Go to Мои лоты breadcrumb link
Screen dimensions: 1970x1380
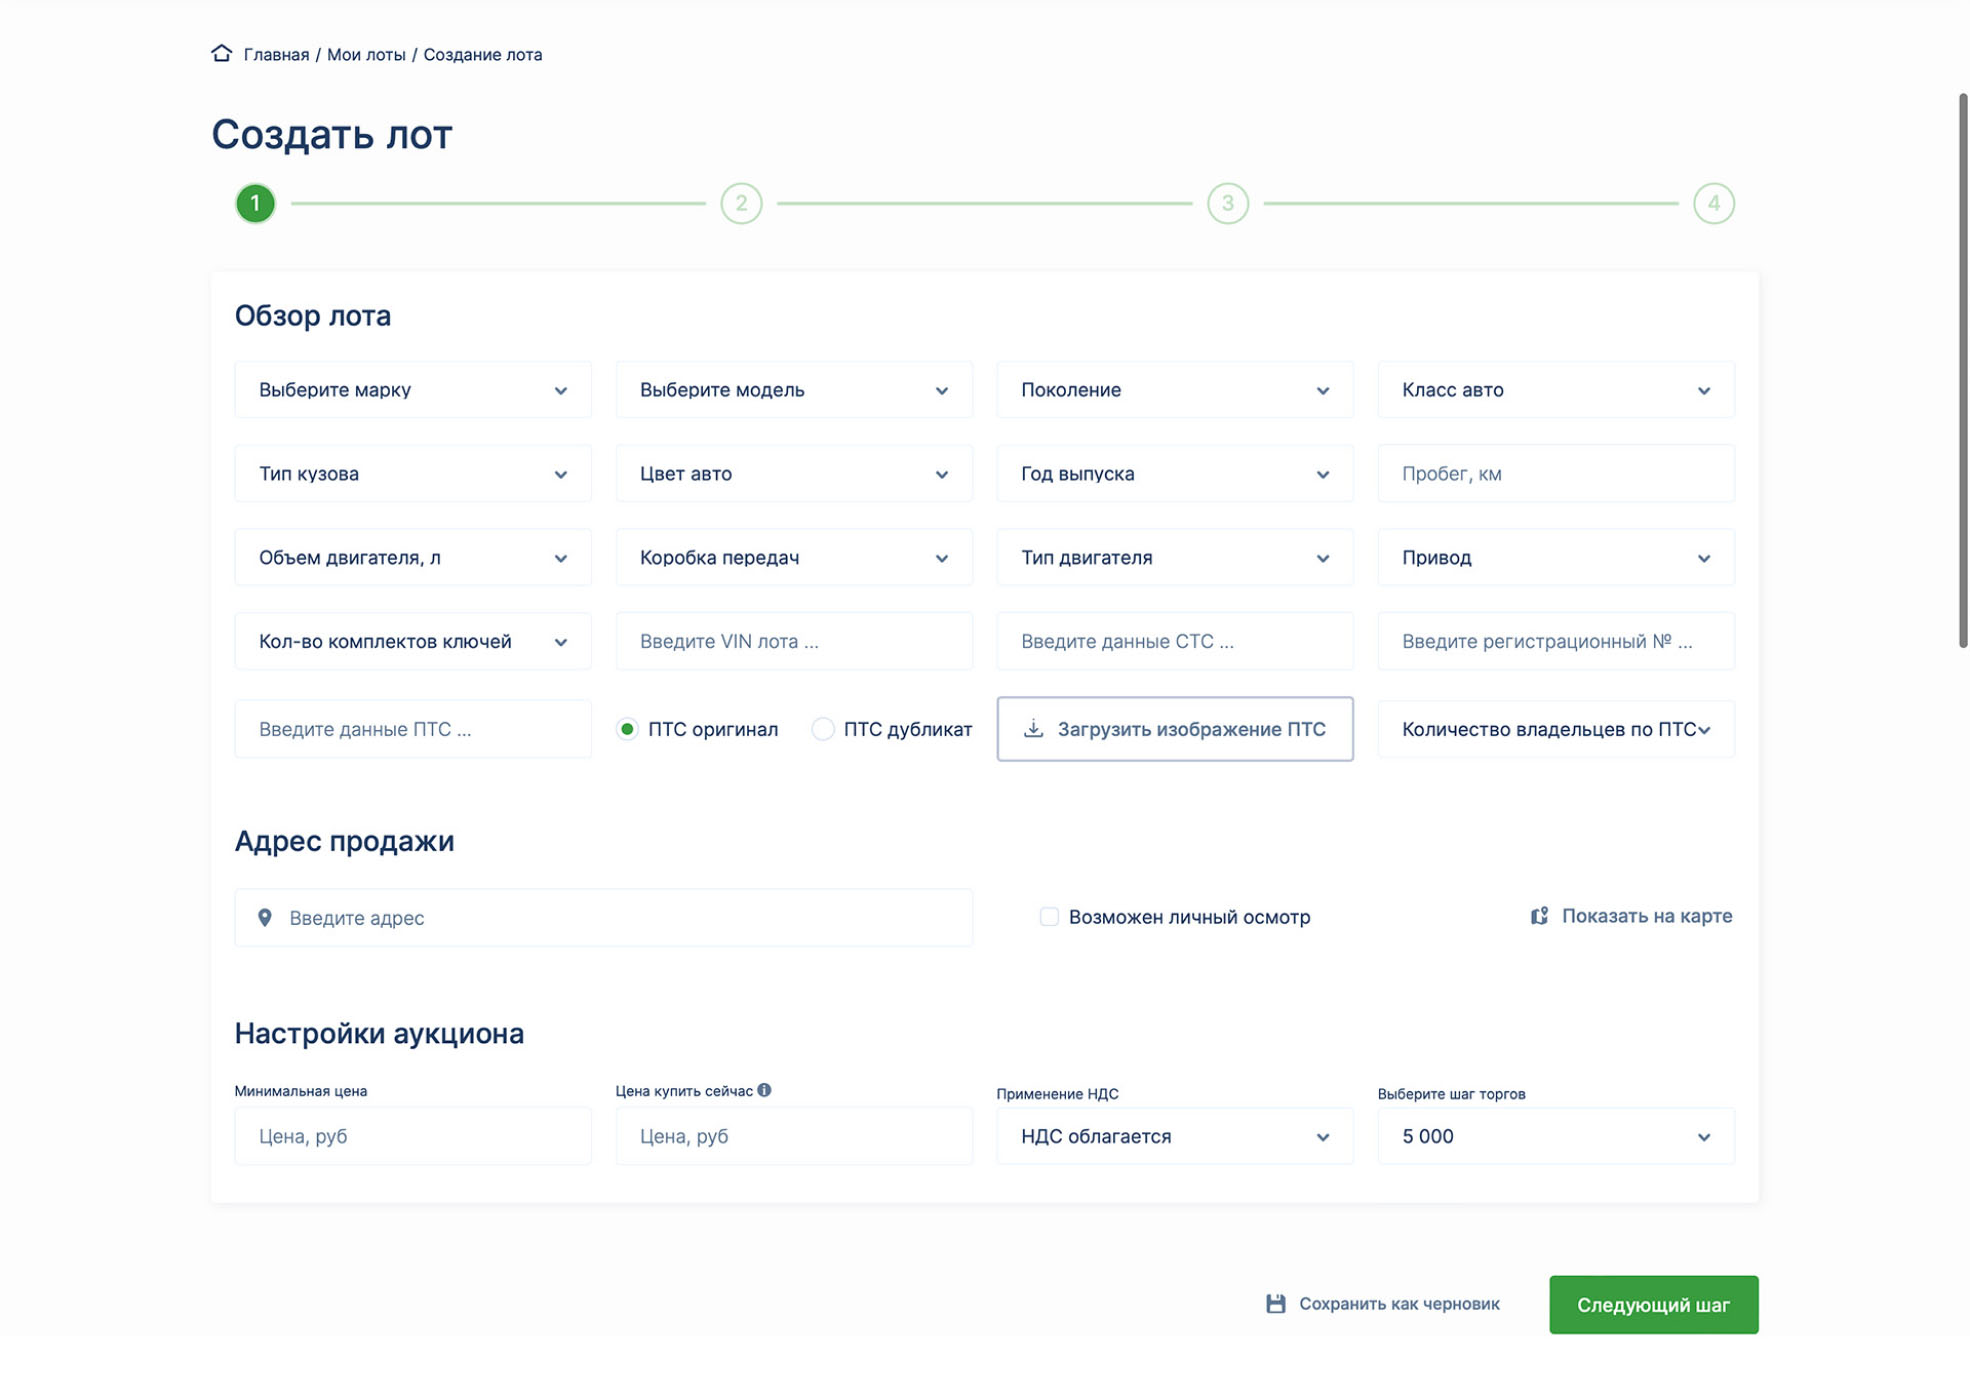coord(366,55)
